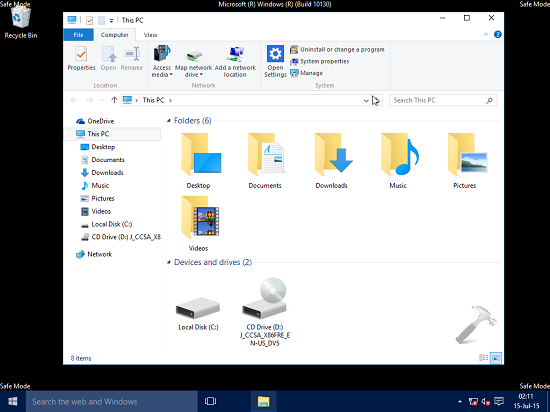Select OneDrive in navigation pane

pyautogui.click(x=95, y=121)
